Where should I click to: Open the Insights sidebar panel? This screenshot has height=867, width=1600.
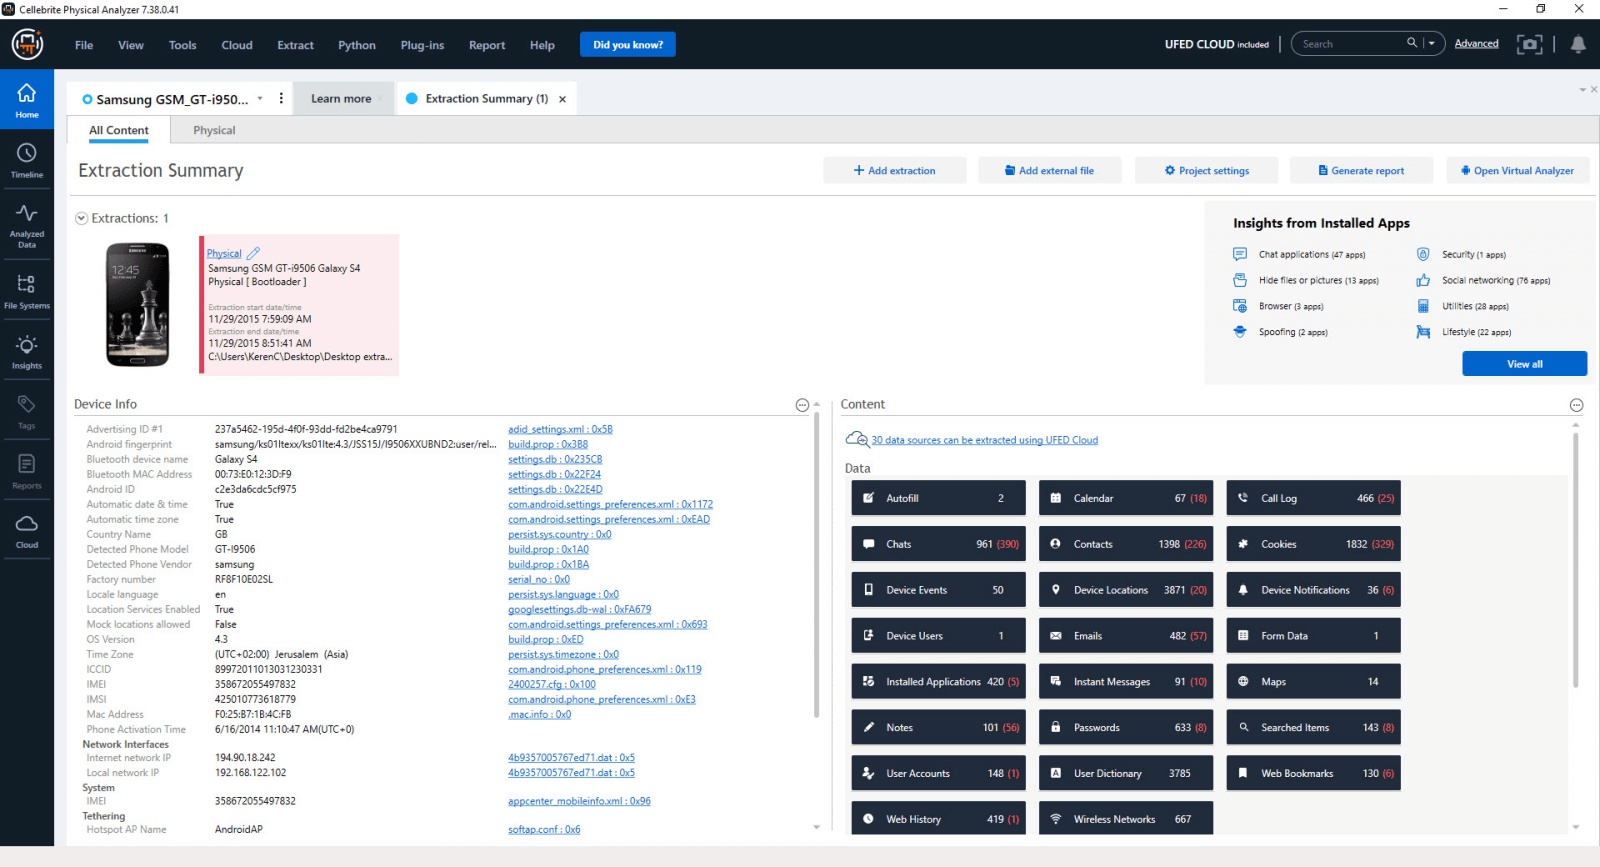(x=27, y=352)
